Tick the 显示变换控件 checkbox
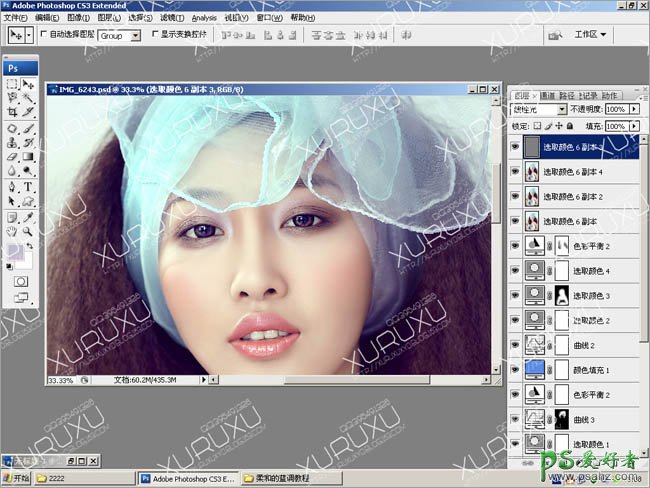This screenshot has height=488, width=650. tap(153, 34)
